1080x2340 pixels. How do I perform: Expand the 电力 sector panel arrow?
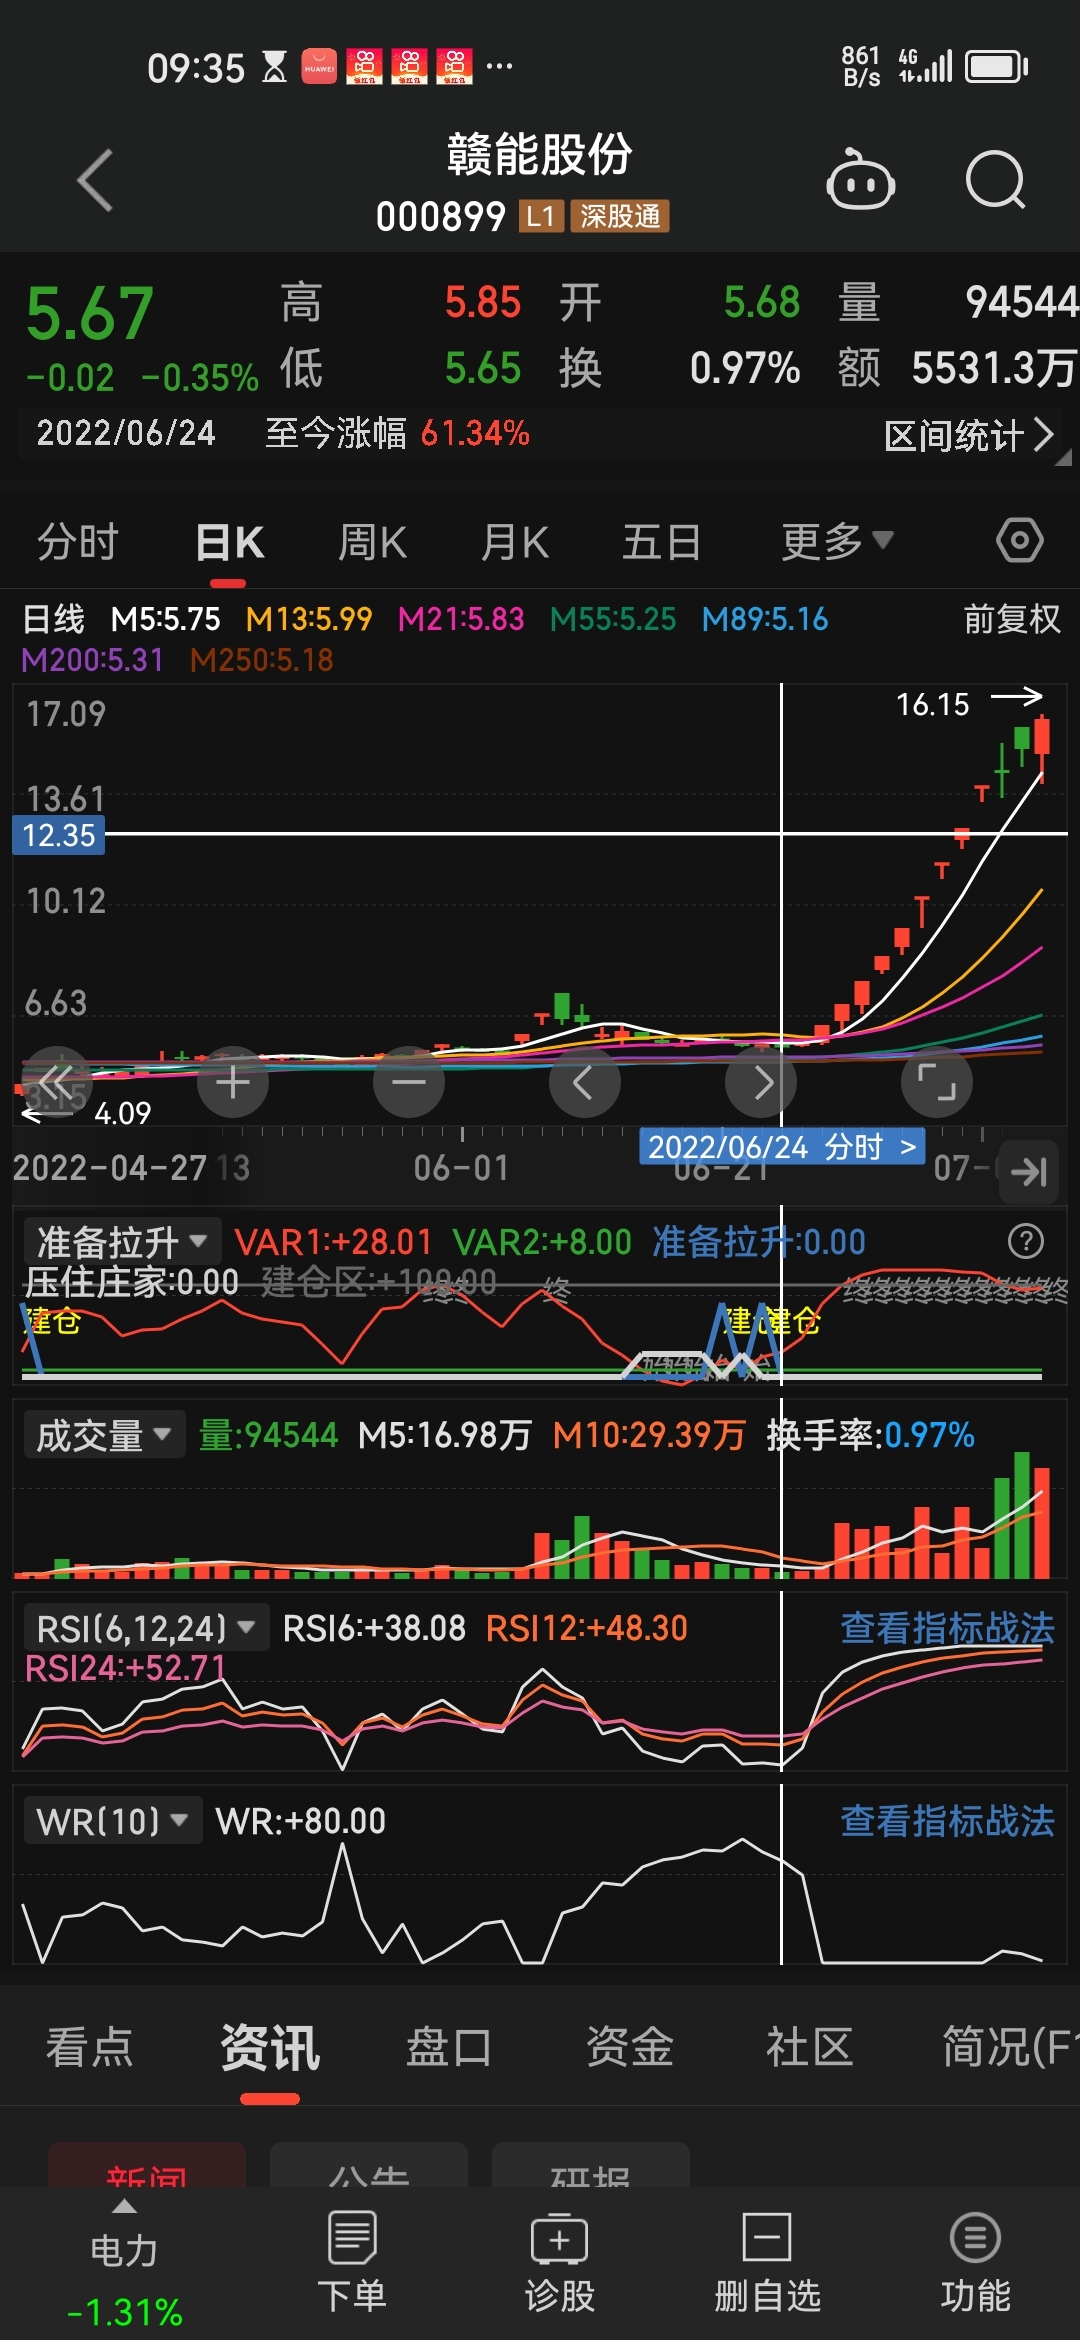pyautogui.click(x=124, y=2207)
